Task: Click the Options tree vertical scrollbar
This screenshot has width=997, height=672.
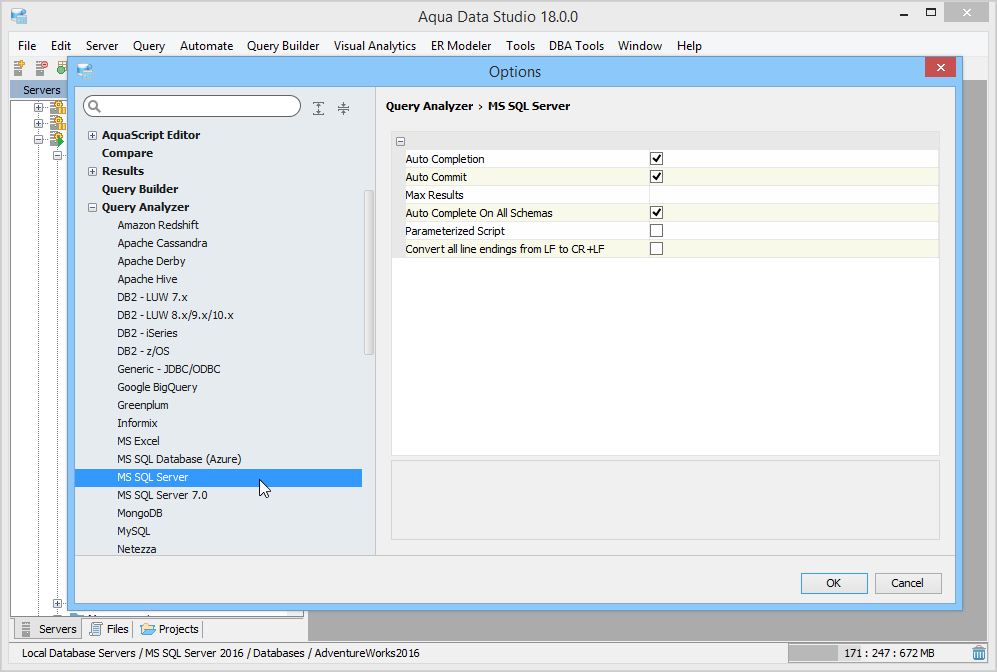Action: pos(369,272)
